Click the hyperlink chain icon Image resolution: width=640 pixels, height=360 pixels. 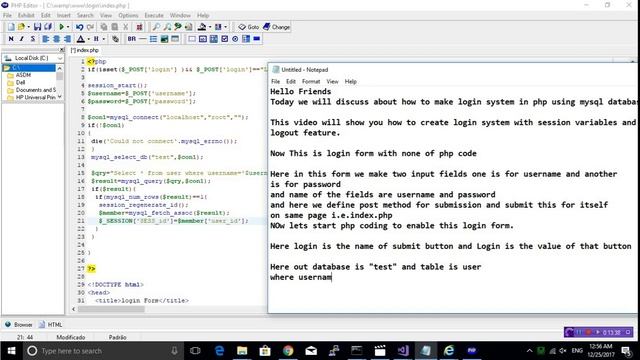click(x=116, y=39)
